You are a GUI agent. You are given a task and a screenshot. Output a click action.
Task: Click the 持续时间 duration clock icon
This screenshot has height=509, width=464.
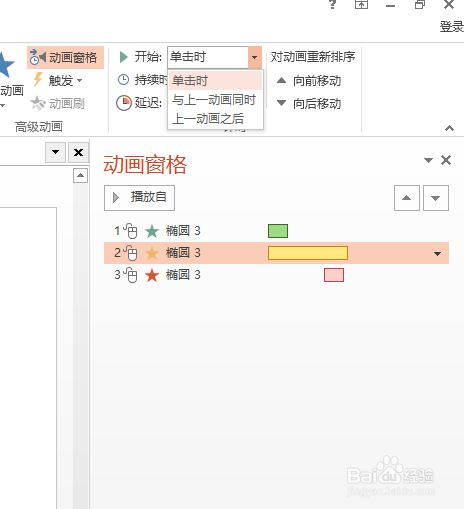pos(123,80)
